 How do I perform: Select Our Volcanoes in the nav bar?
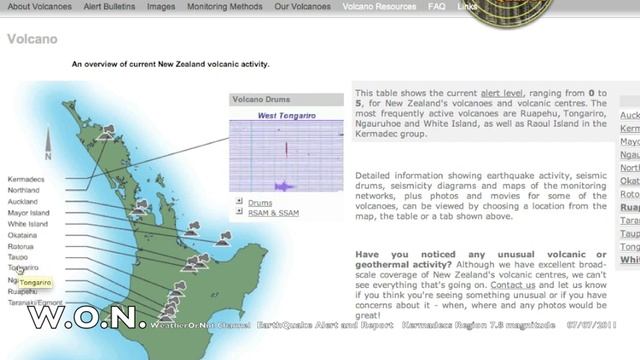[302, 7]
